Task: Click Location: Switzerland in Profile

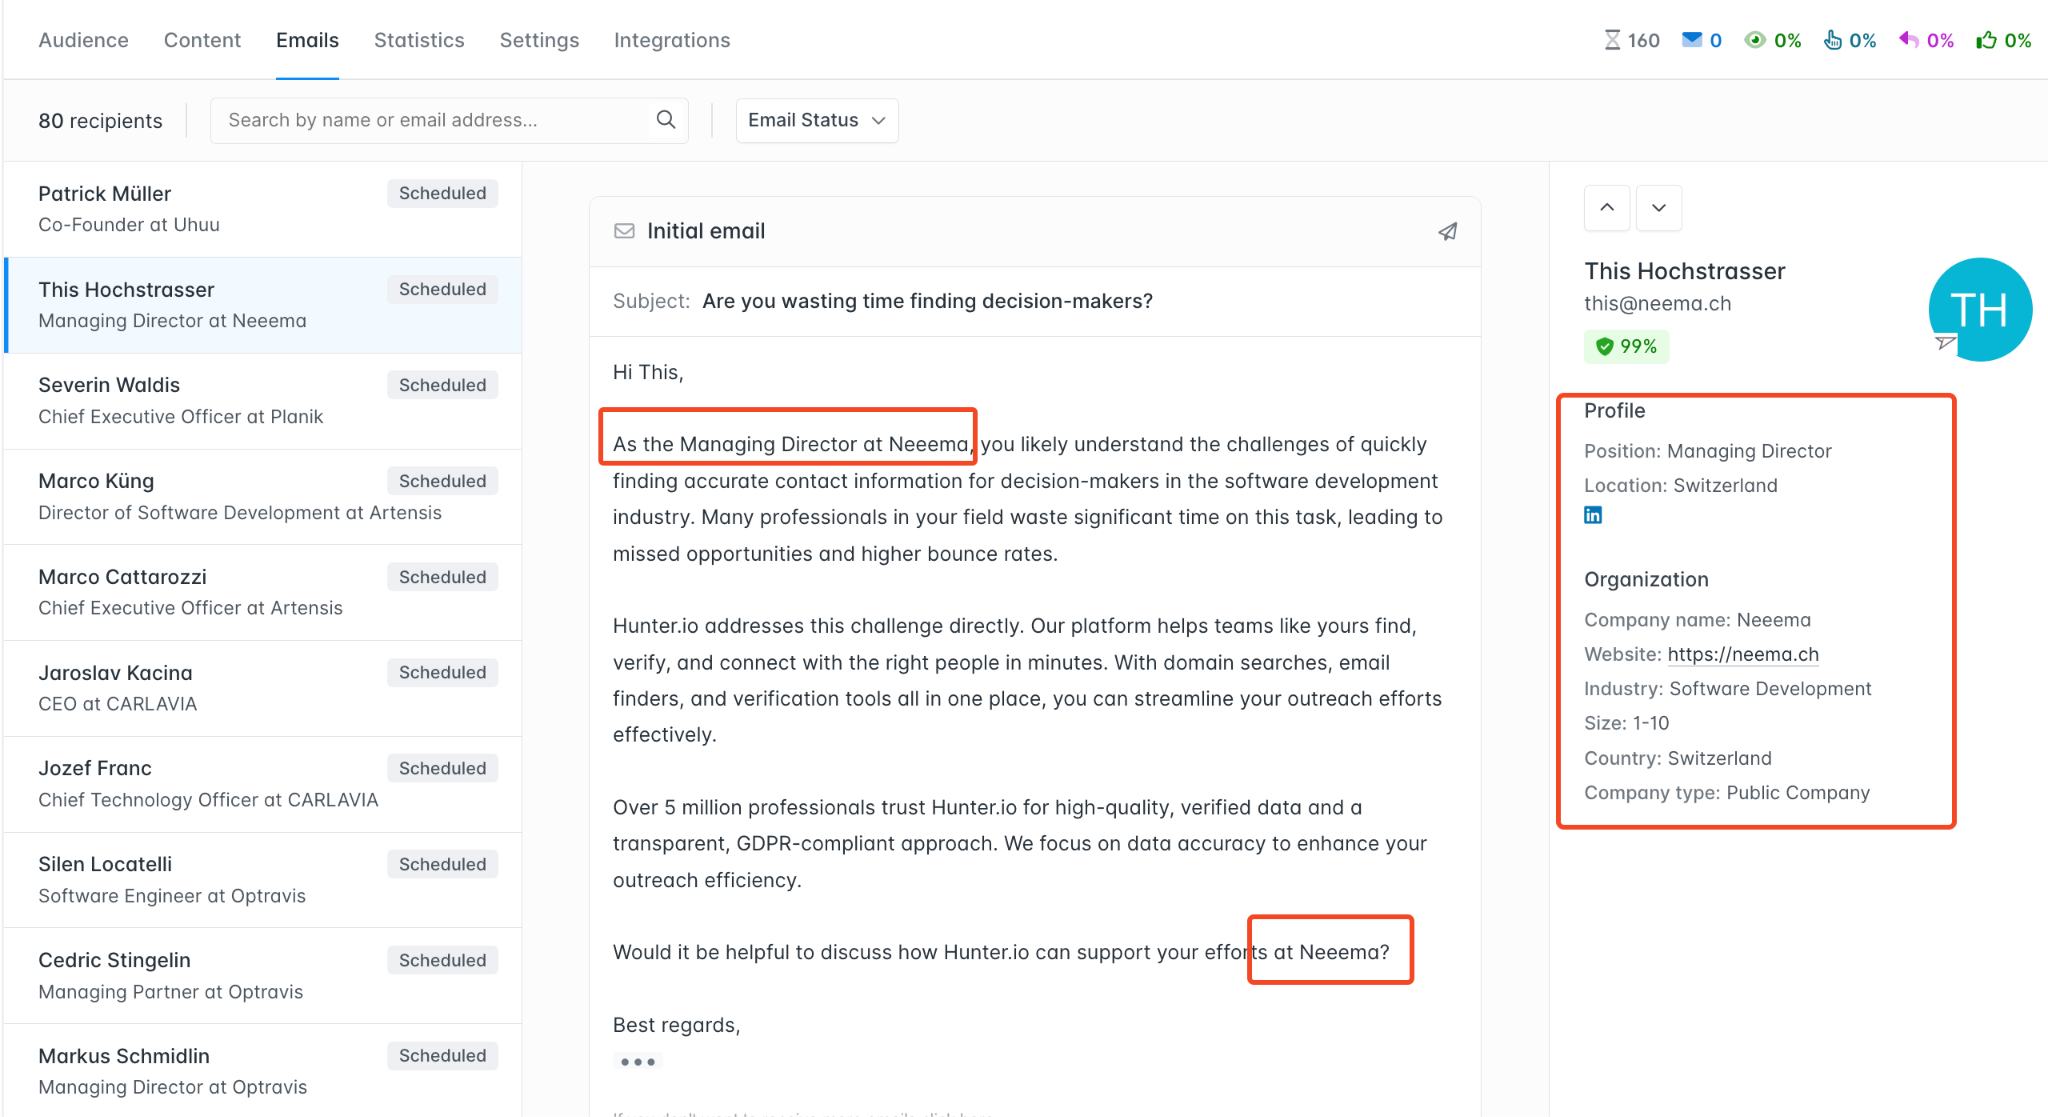Action: pyautogui.click(x=1681, y=485)
